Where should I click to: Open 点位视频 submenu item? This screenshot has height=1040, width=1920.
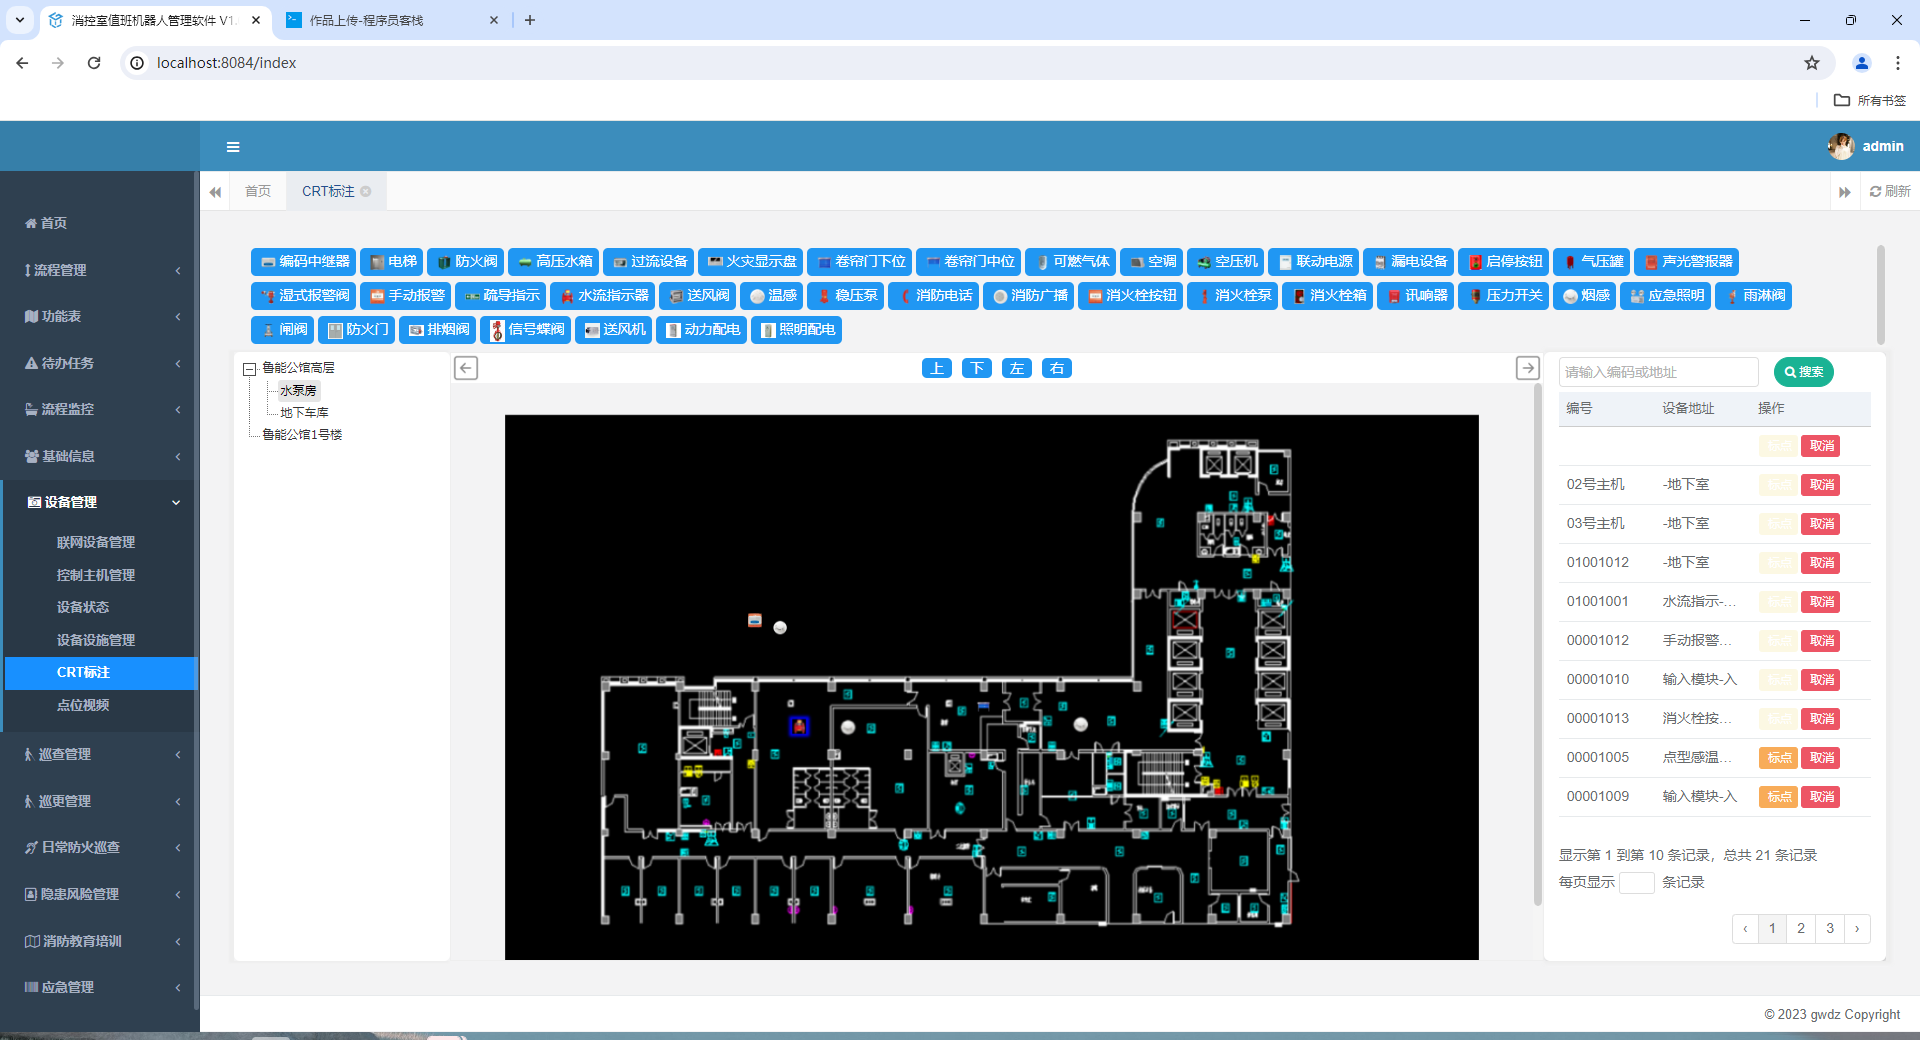(x=83, y=705)
